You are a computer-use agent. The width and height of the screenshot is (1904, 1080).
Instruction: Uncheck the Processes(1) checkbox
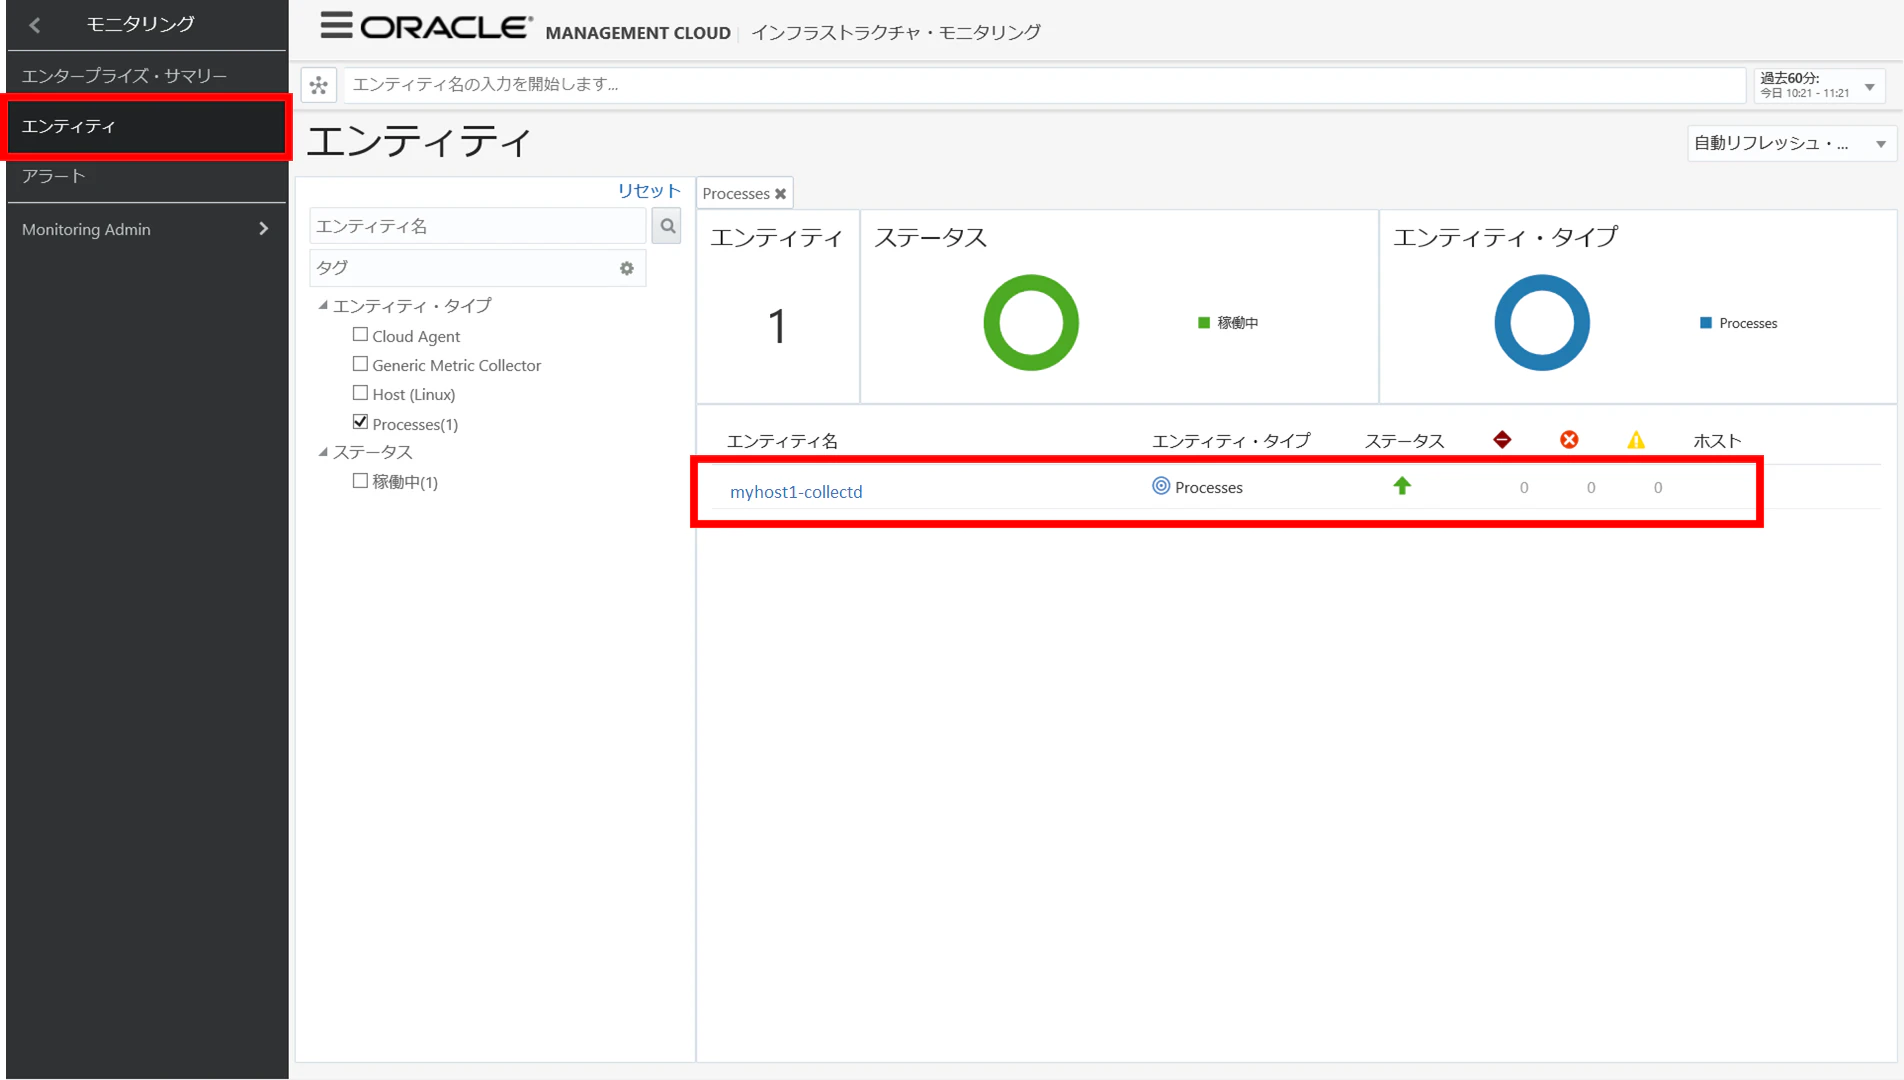click(360, 422)
